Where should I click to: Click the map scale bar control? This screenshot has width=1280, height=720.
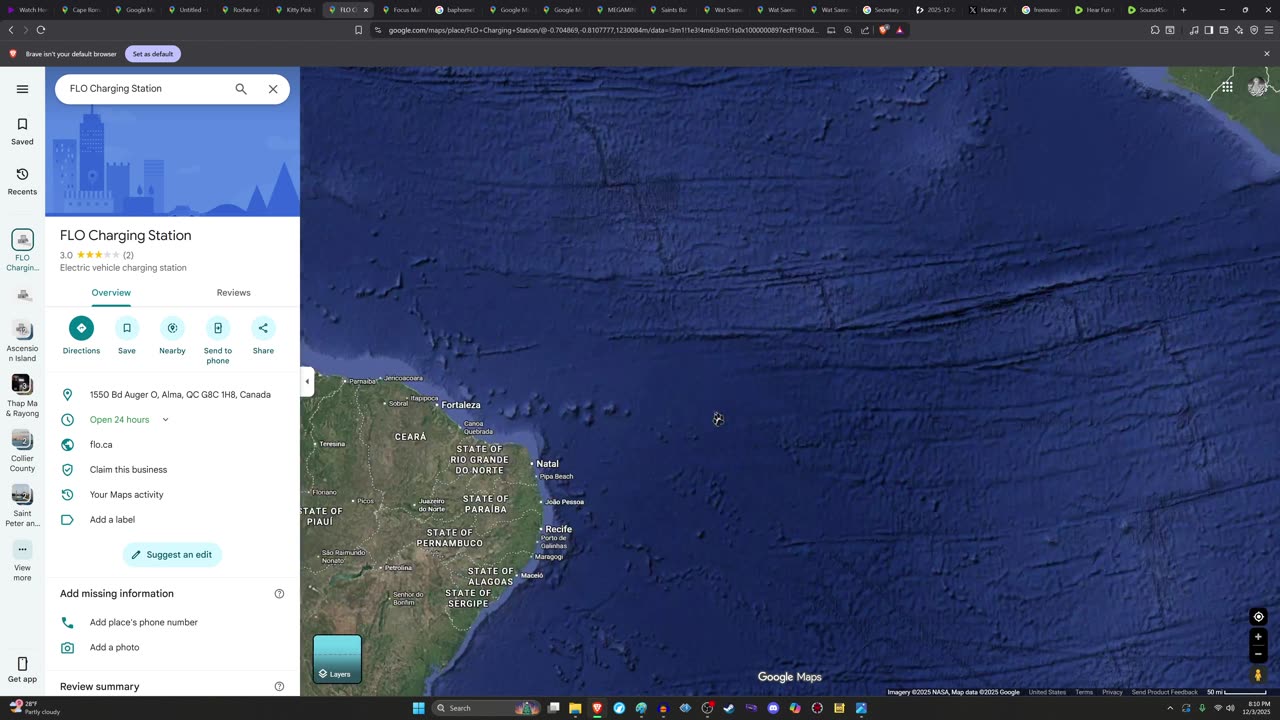[1236, 692]
